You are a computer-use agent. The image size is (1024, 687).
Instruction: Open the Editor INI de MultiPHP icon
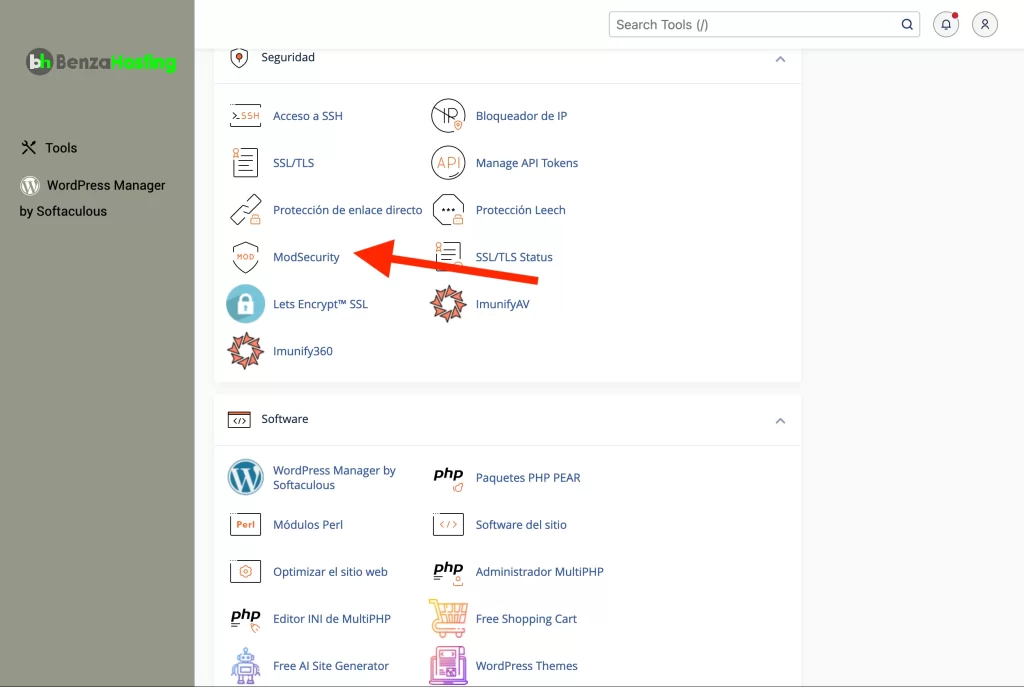[246, 619]
